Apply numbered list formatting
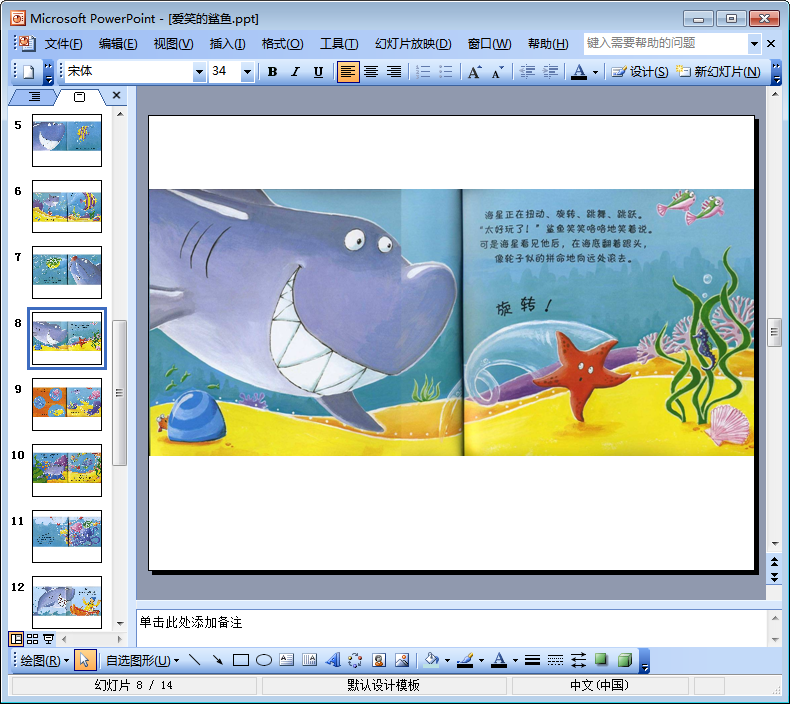The height and width of the screenshot is (704, 790). [x=424, y=72]
